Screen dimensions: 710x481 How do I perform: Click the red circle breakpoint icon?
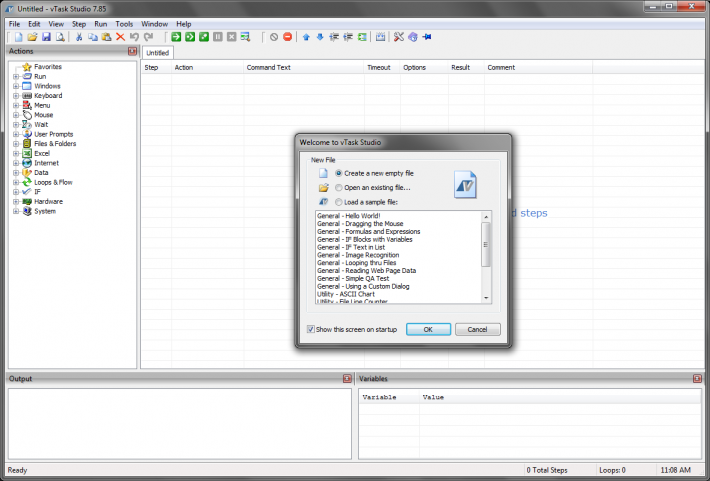click(x=288, y=37)
